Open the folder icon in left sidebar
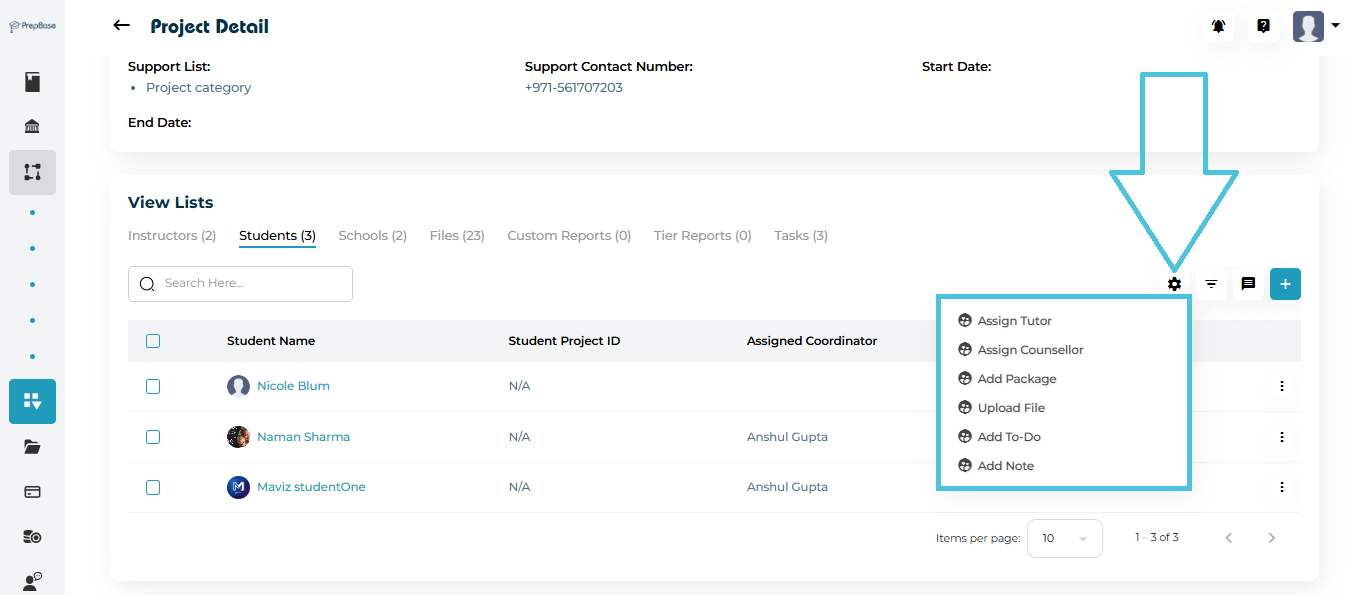This screenshot has height=595, width=1361. coord(32,447)
